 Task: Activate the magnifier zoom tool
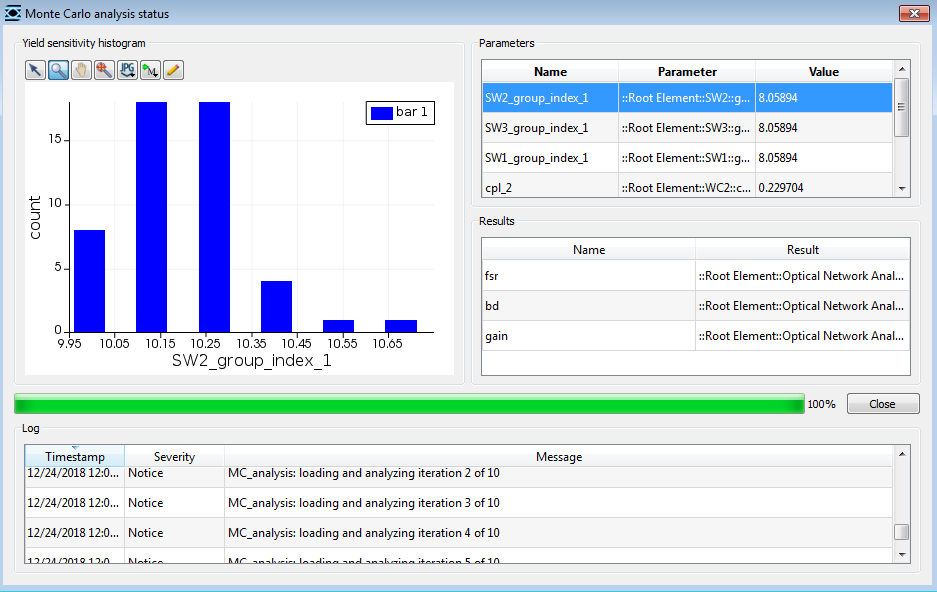click(58, 70)
